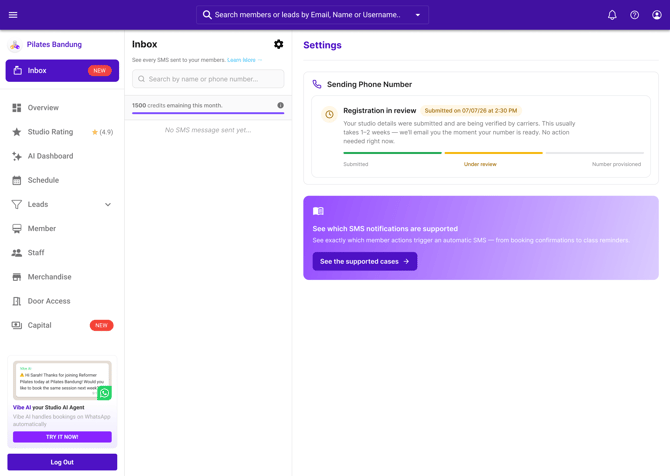Viewport: 670px width, 476px height.
Task: Click the Capital money icon
Action: click(x=17, y=325)
